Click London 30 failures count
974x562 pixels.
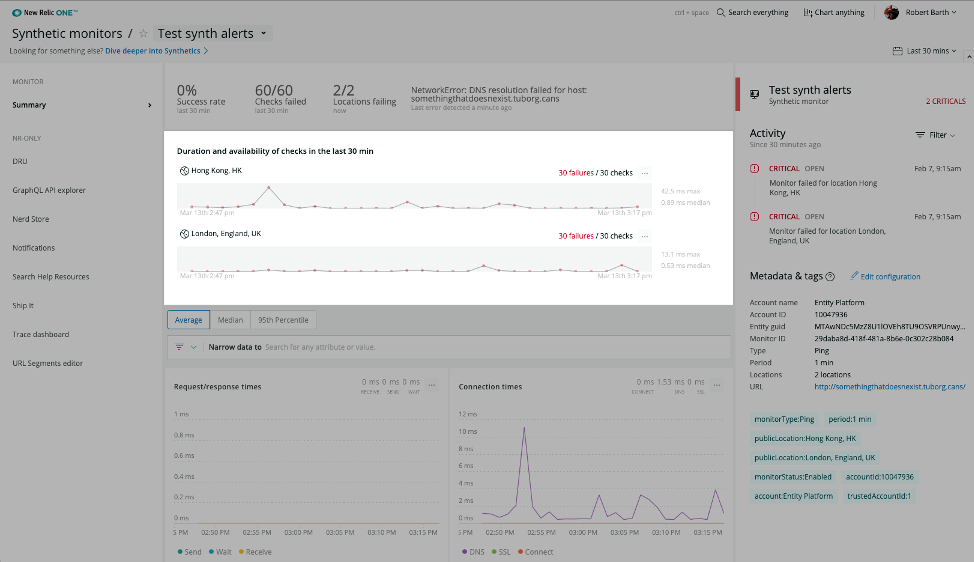point(576,236)
